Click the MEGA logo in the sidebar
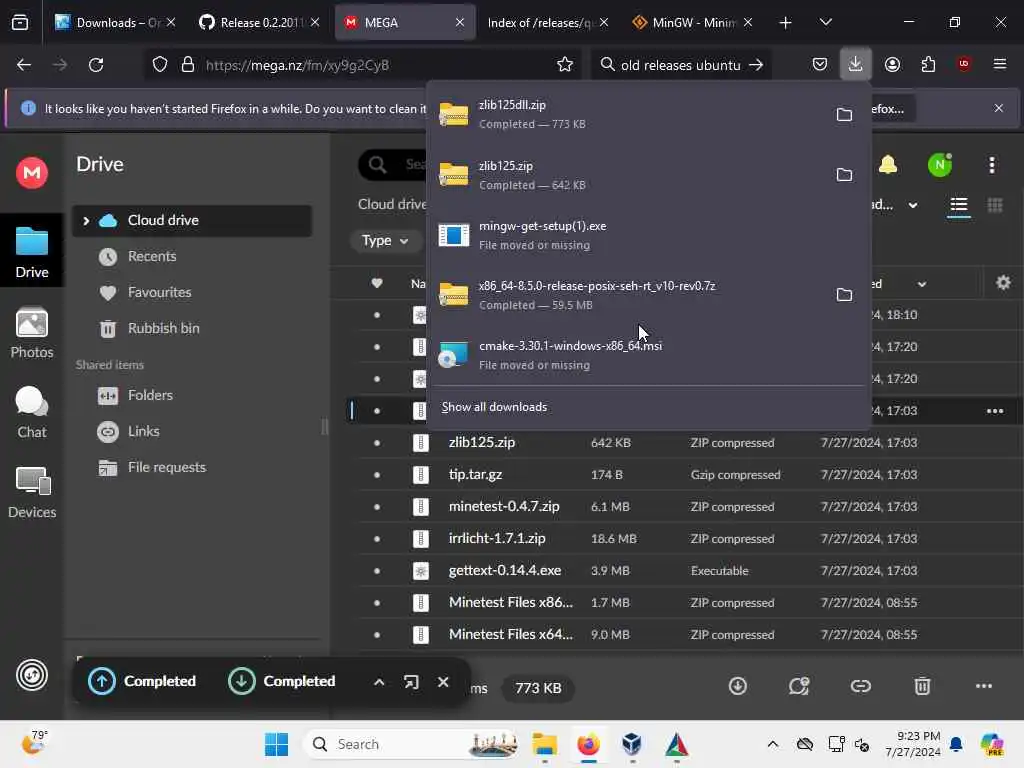This screenshot has height=768, width=1024. [x=31, y=173]
